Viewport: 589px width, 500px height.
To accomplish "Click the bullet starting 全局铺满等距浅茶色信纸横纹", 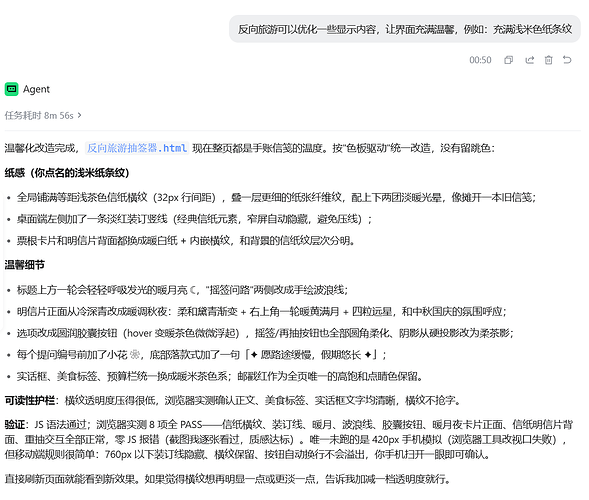I will click(276, 197).
